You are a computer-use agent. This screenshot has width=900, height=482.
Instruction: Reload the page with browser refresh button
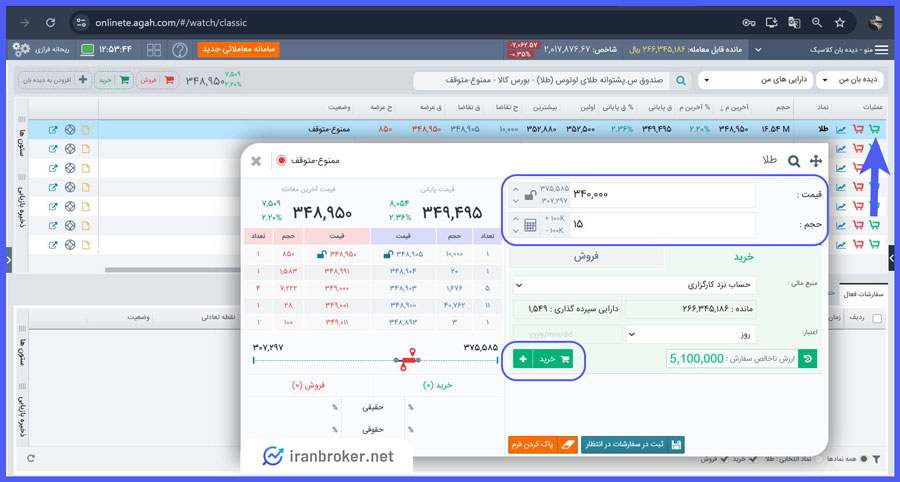51,22
